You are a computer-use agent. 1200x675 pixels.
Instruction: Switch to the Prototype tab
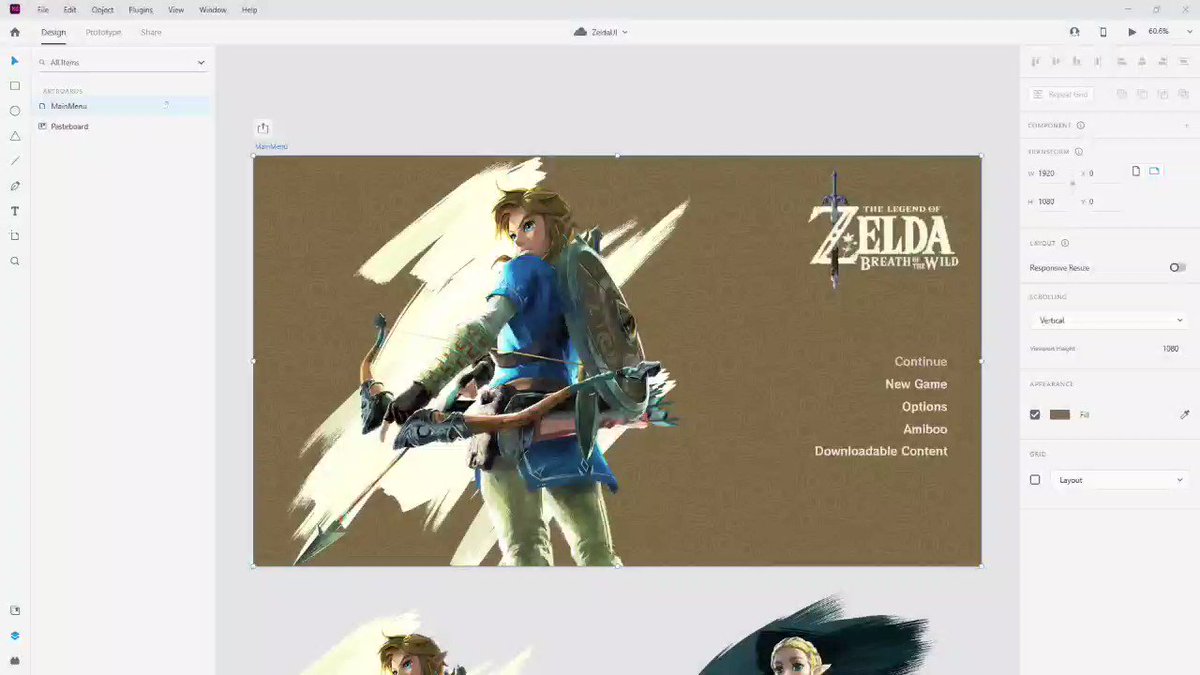coord(103,32)
